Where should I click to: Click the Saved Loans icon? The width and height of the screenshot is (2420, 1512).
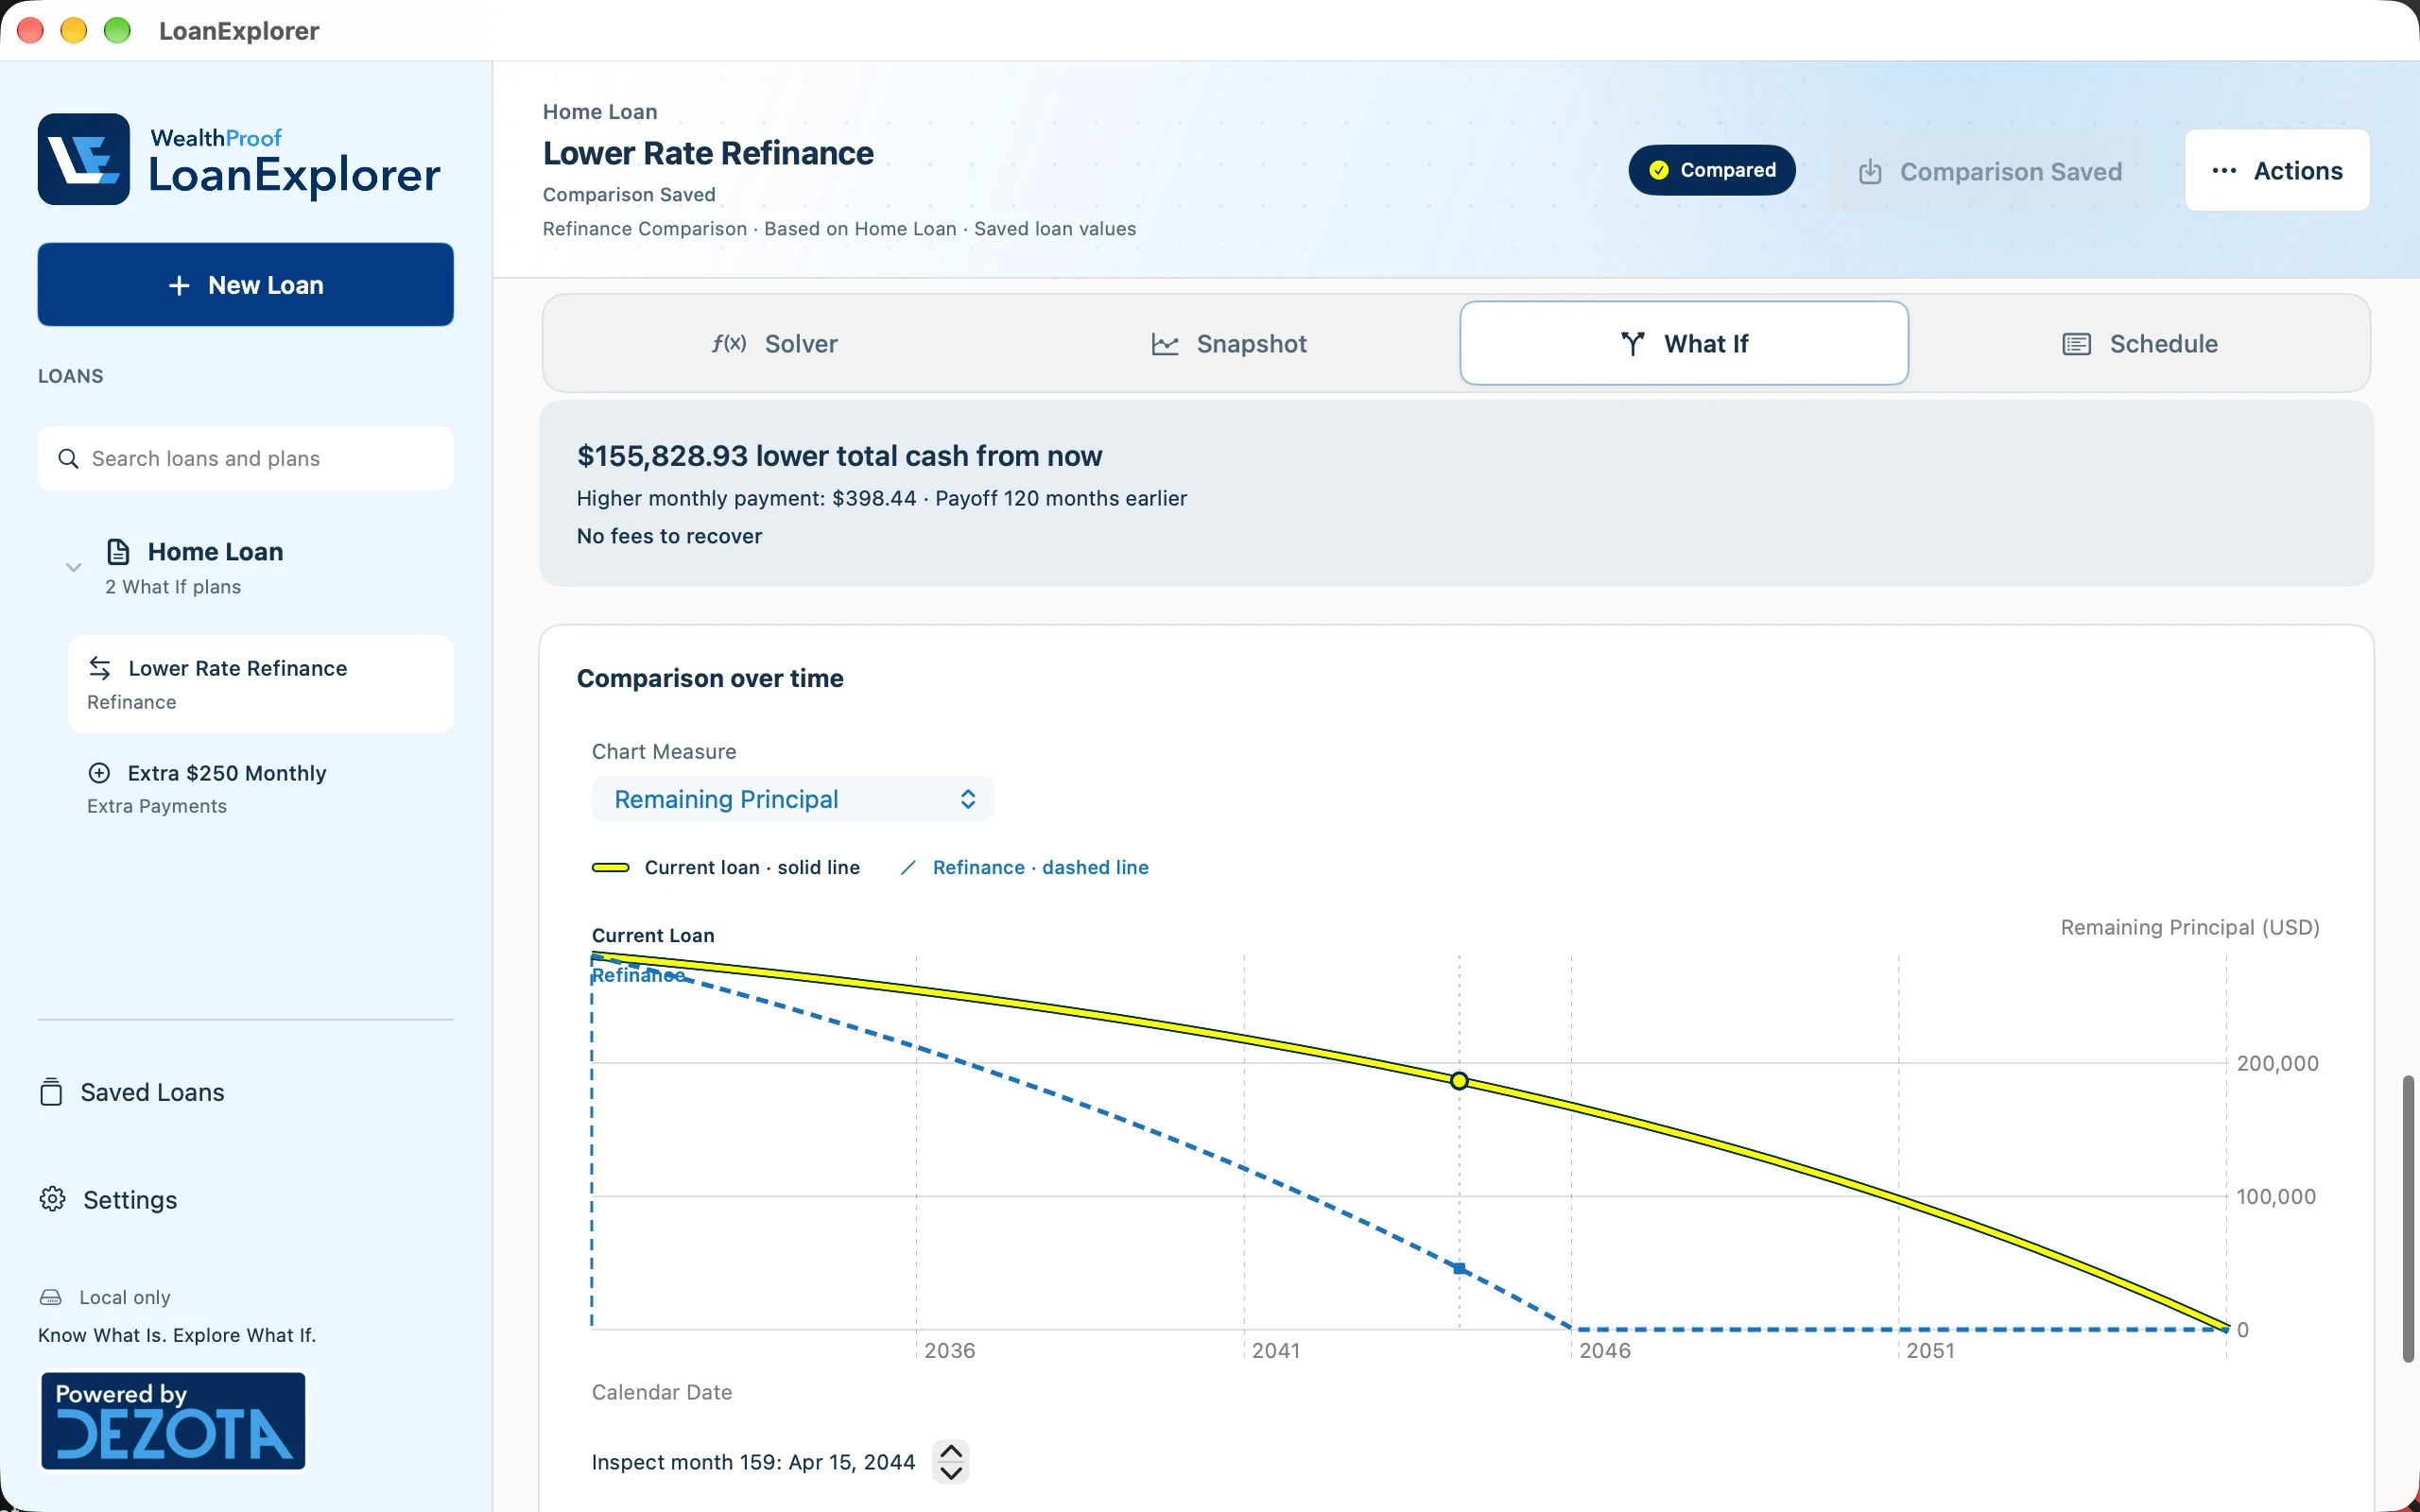51,1092
